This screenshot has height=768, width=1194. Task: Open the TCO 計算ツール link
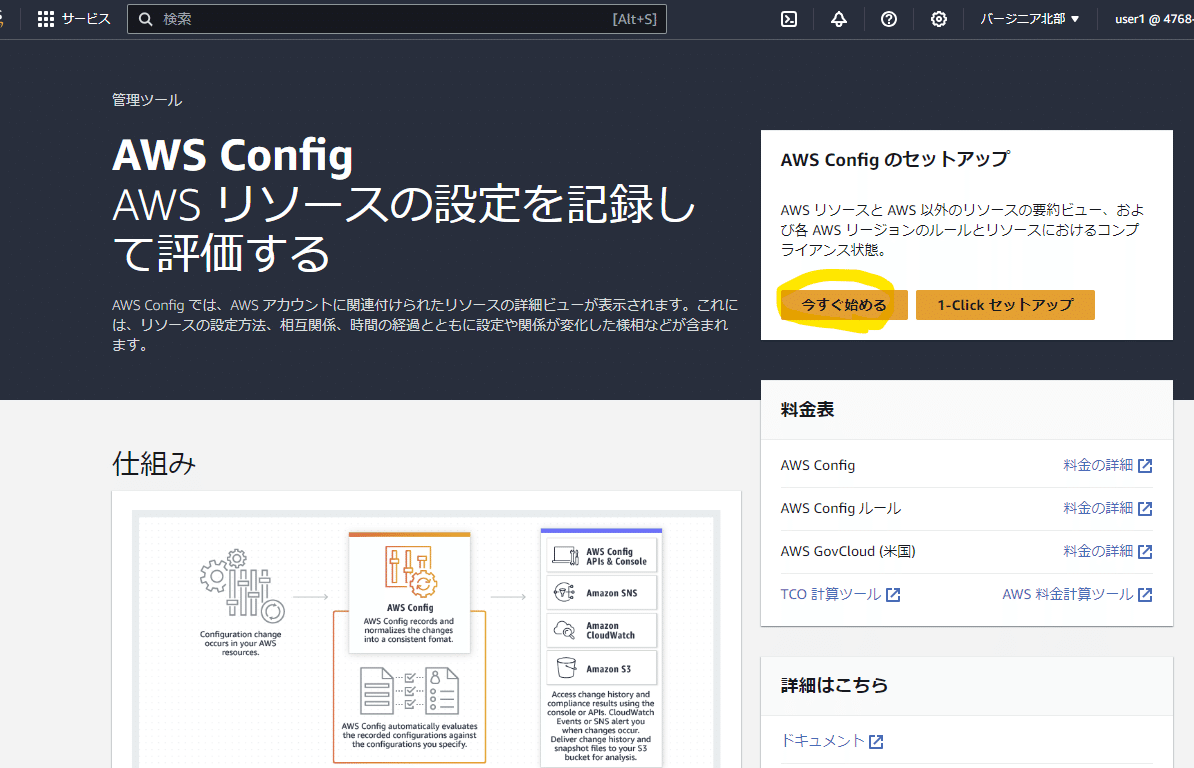[x=831, y=594]
